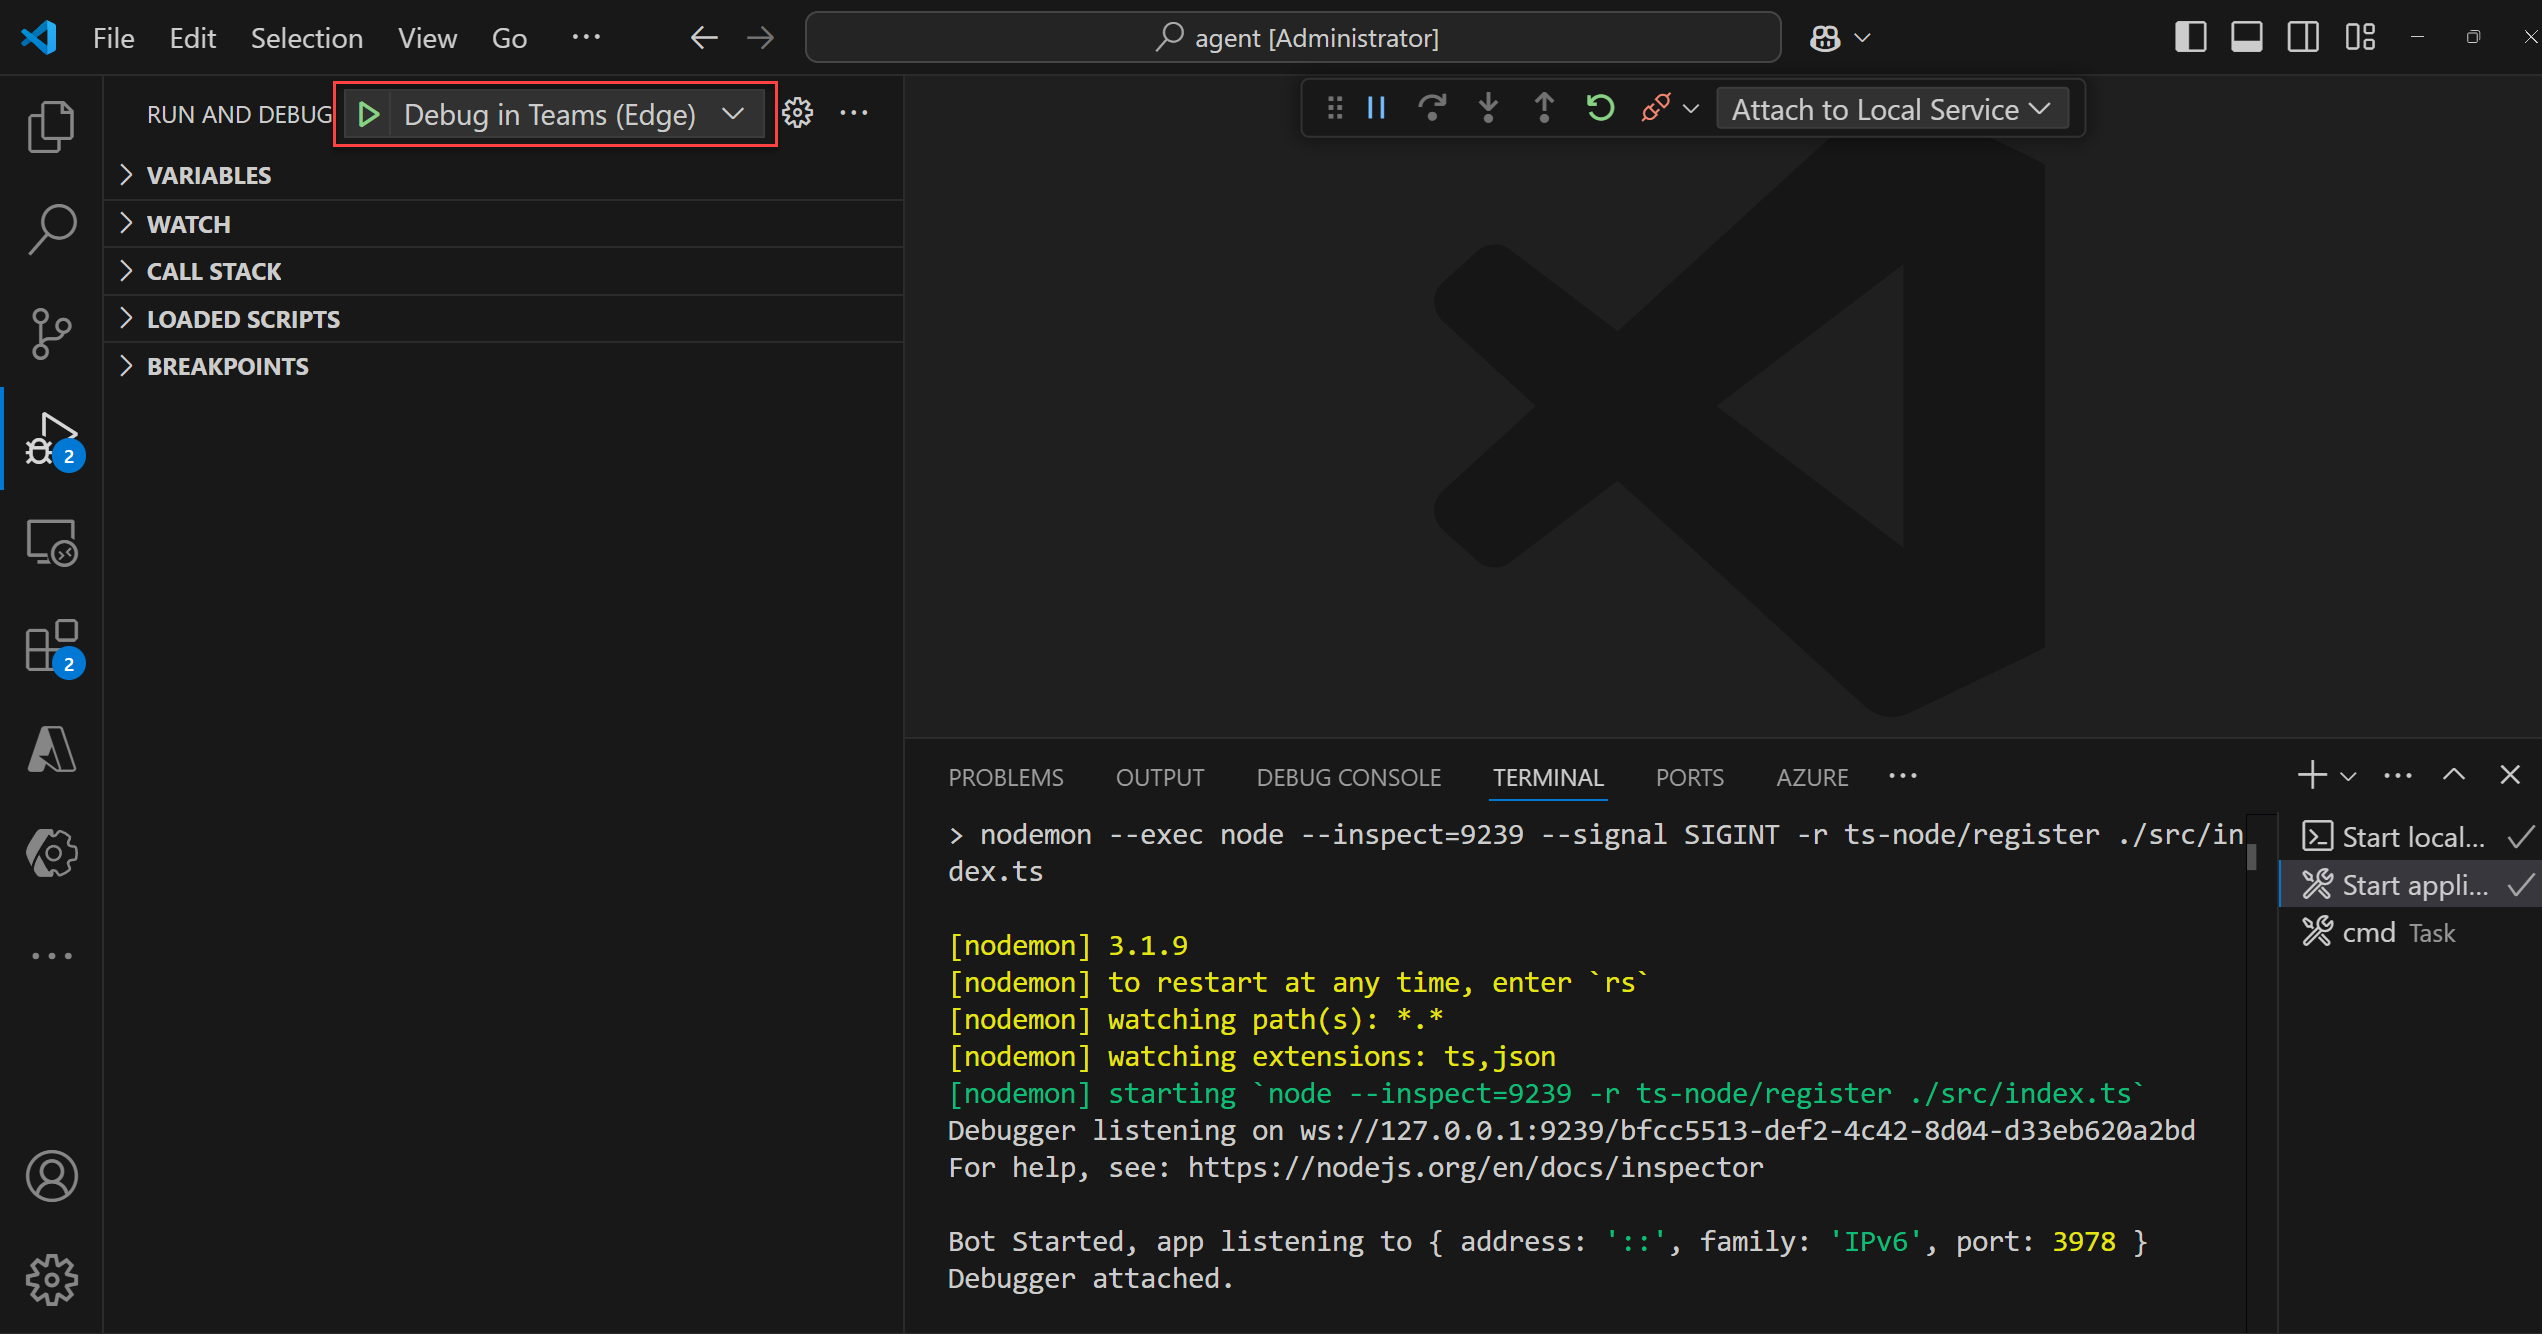Select the Start appli... task terminal
Viewport: 2542px width, 1334px height.
point(2409,884)
